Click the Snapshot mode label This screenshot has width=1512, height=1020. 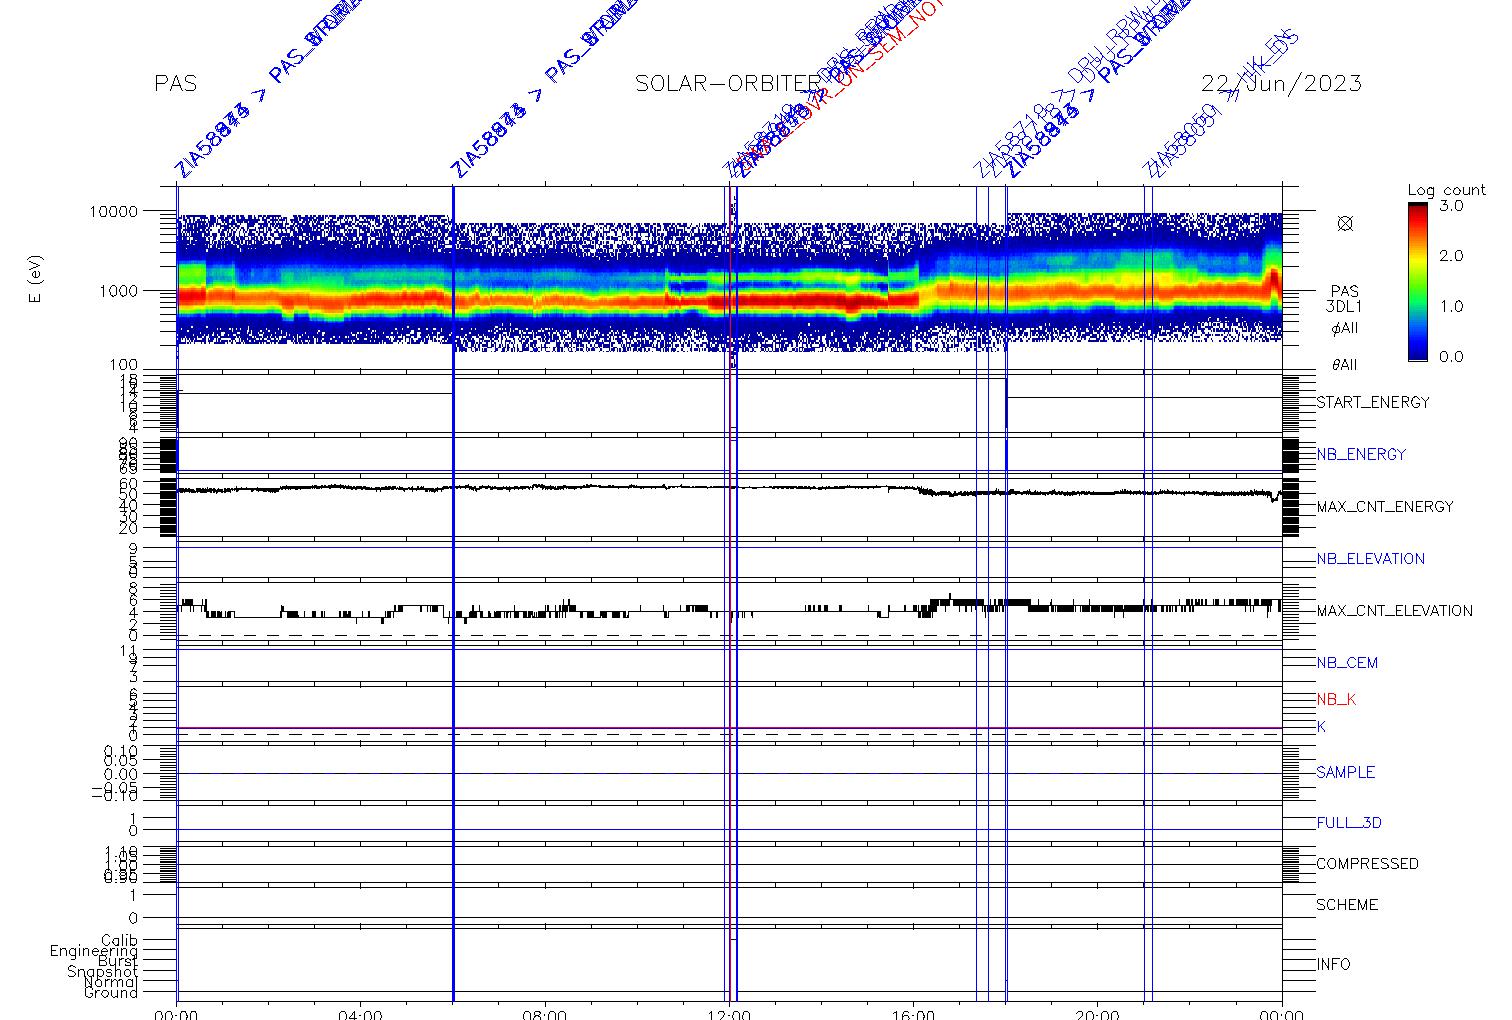(x=103, y=972)
